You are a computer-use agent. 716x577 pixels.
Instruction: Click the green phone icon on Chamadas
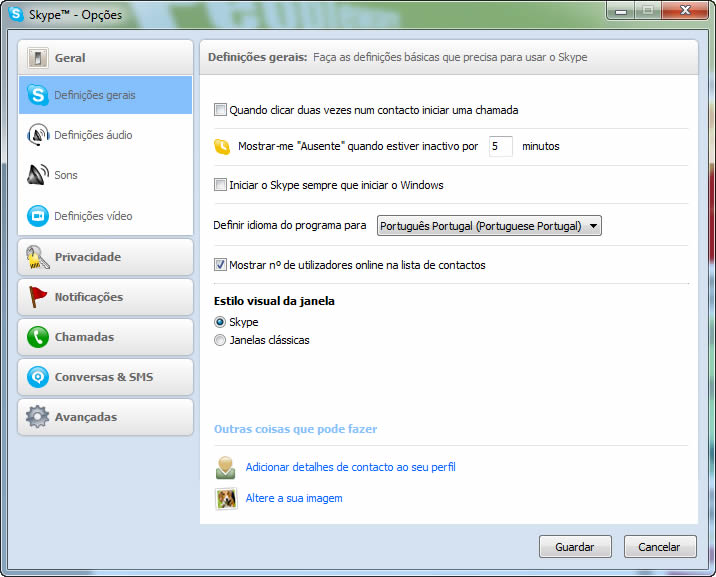37,337
